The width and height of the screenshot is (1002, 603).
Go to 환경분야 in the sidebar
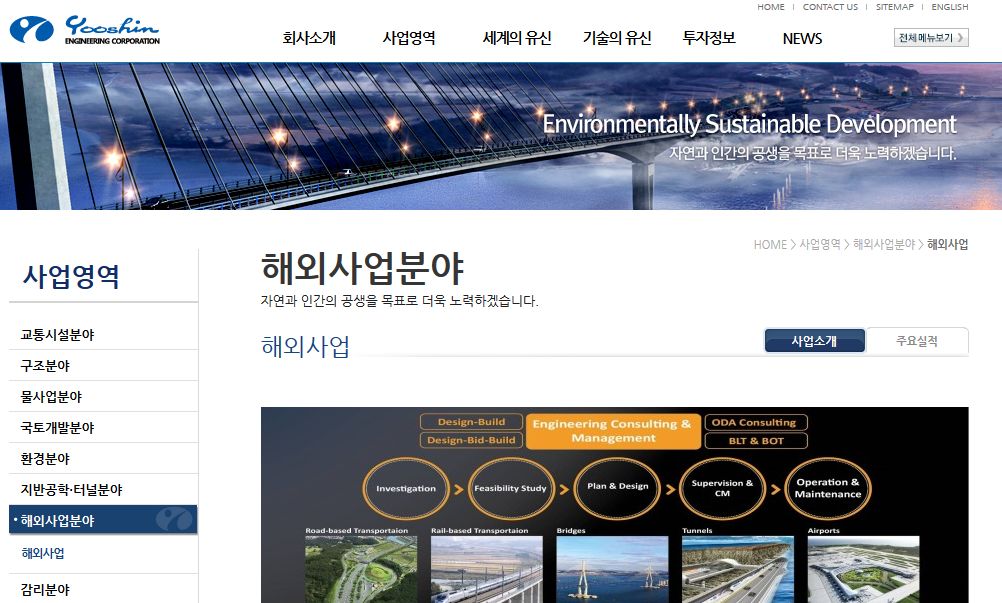[x=46, y=459]
